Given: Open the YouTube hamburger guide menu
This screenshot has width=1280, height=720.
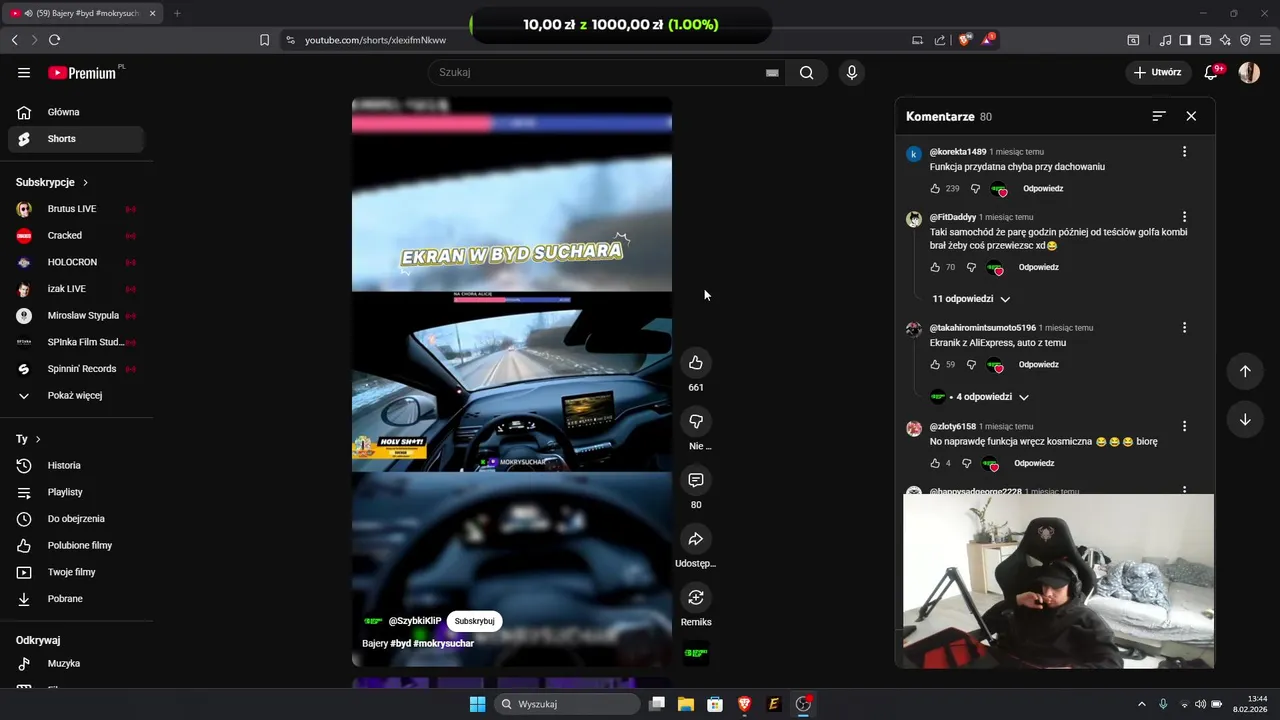Looking at the screenshot, I should click(x=24, y=72).
